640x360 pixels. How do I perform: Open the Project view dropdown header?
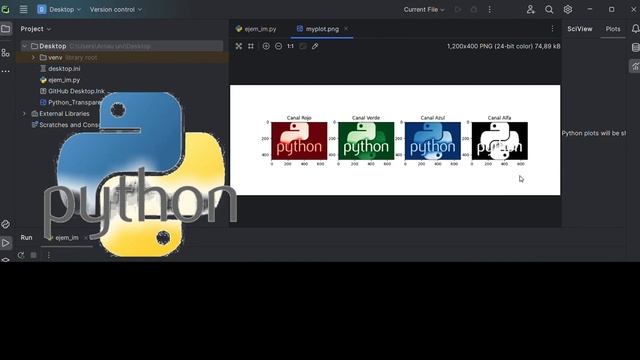36,29
